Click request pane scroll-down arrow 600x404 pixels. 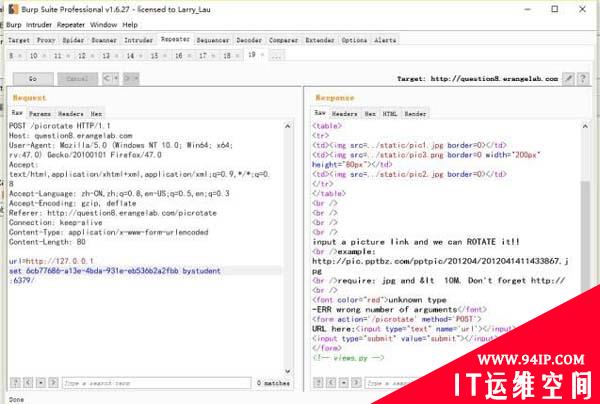tap(288, 371)
